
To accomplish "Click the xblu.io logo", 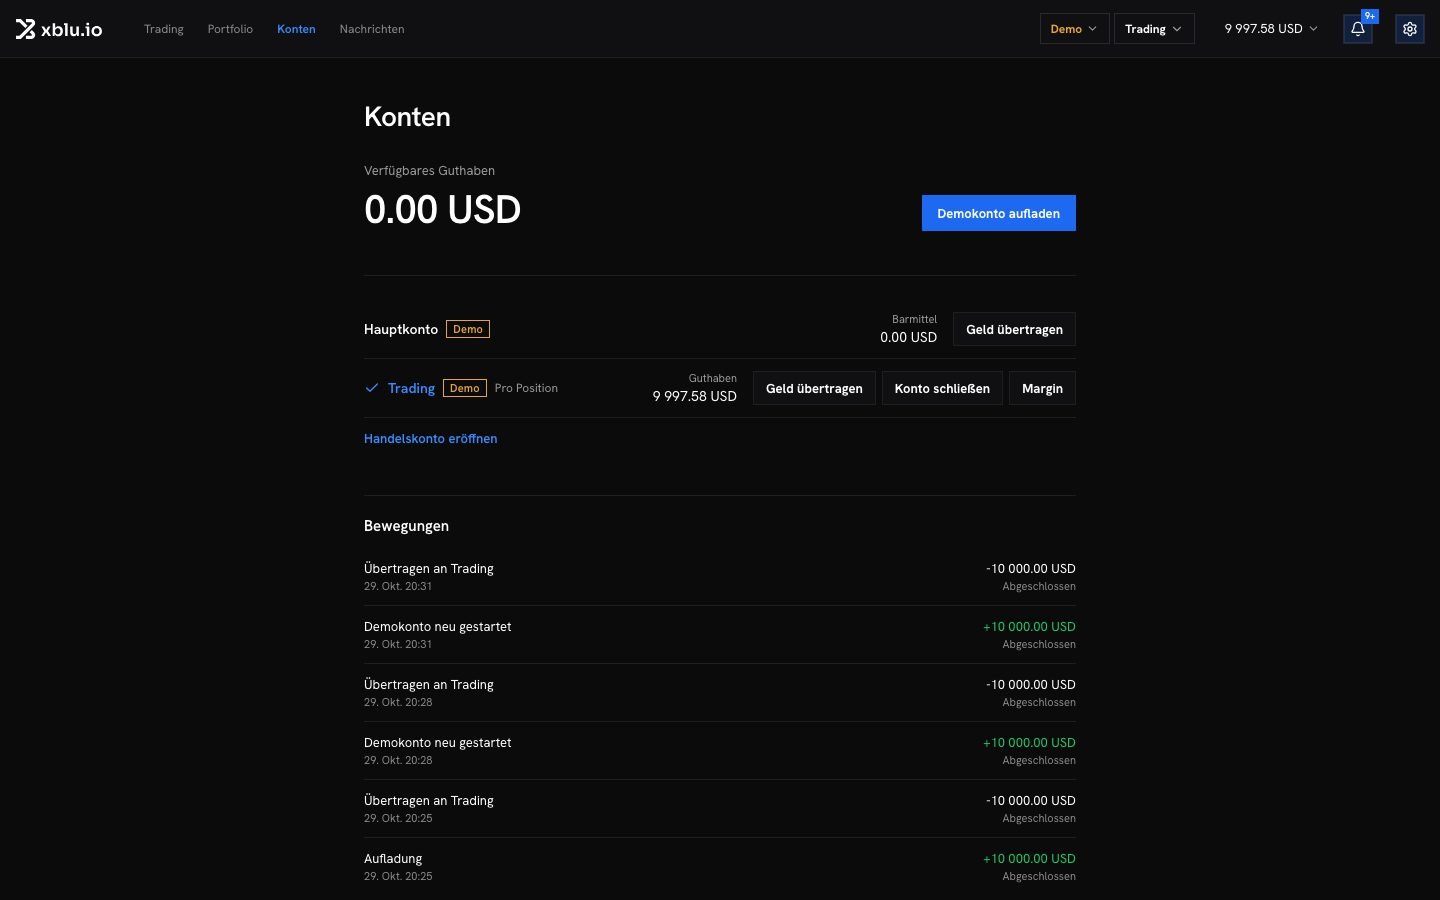I will (59, 29).
